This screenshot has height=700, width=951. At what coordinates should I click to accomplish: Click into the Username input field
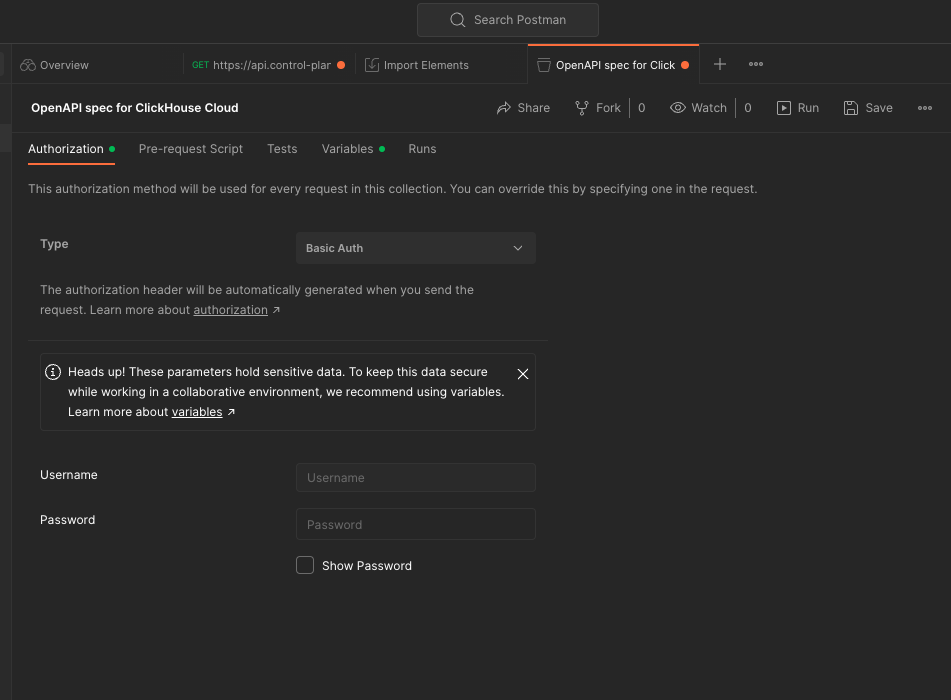[x=416, y=478]
